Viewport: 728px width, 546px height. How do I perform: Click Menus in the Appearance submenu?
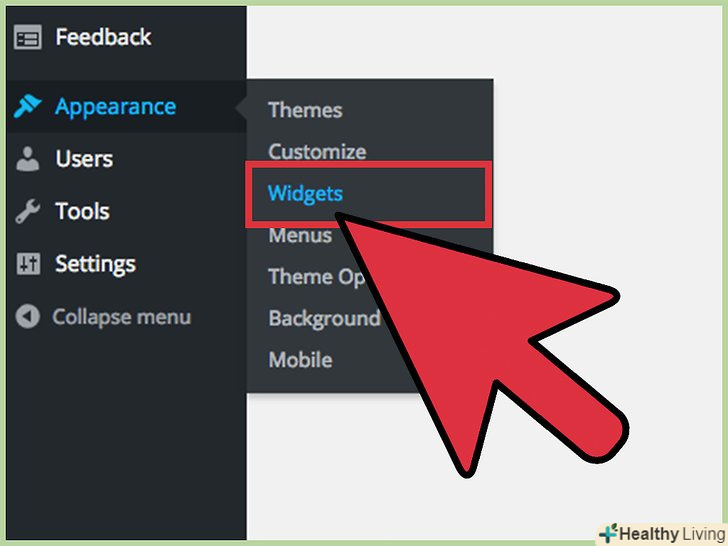pyautogui.click(x=300, y=235)
